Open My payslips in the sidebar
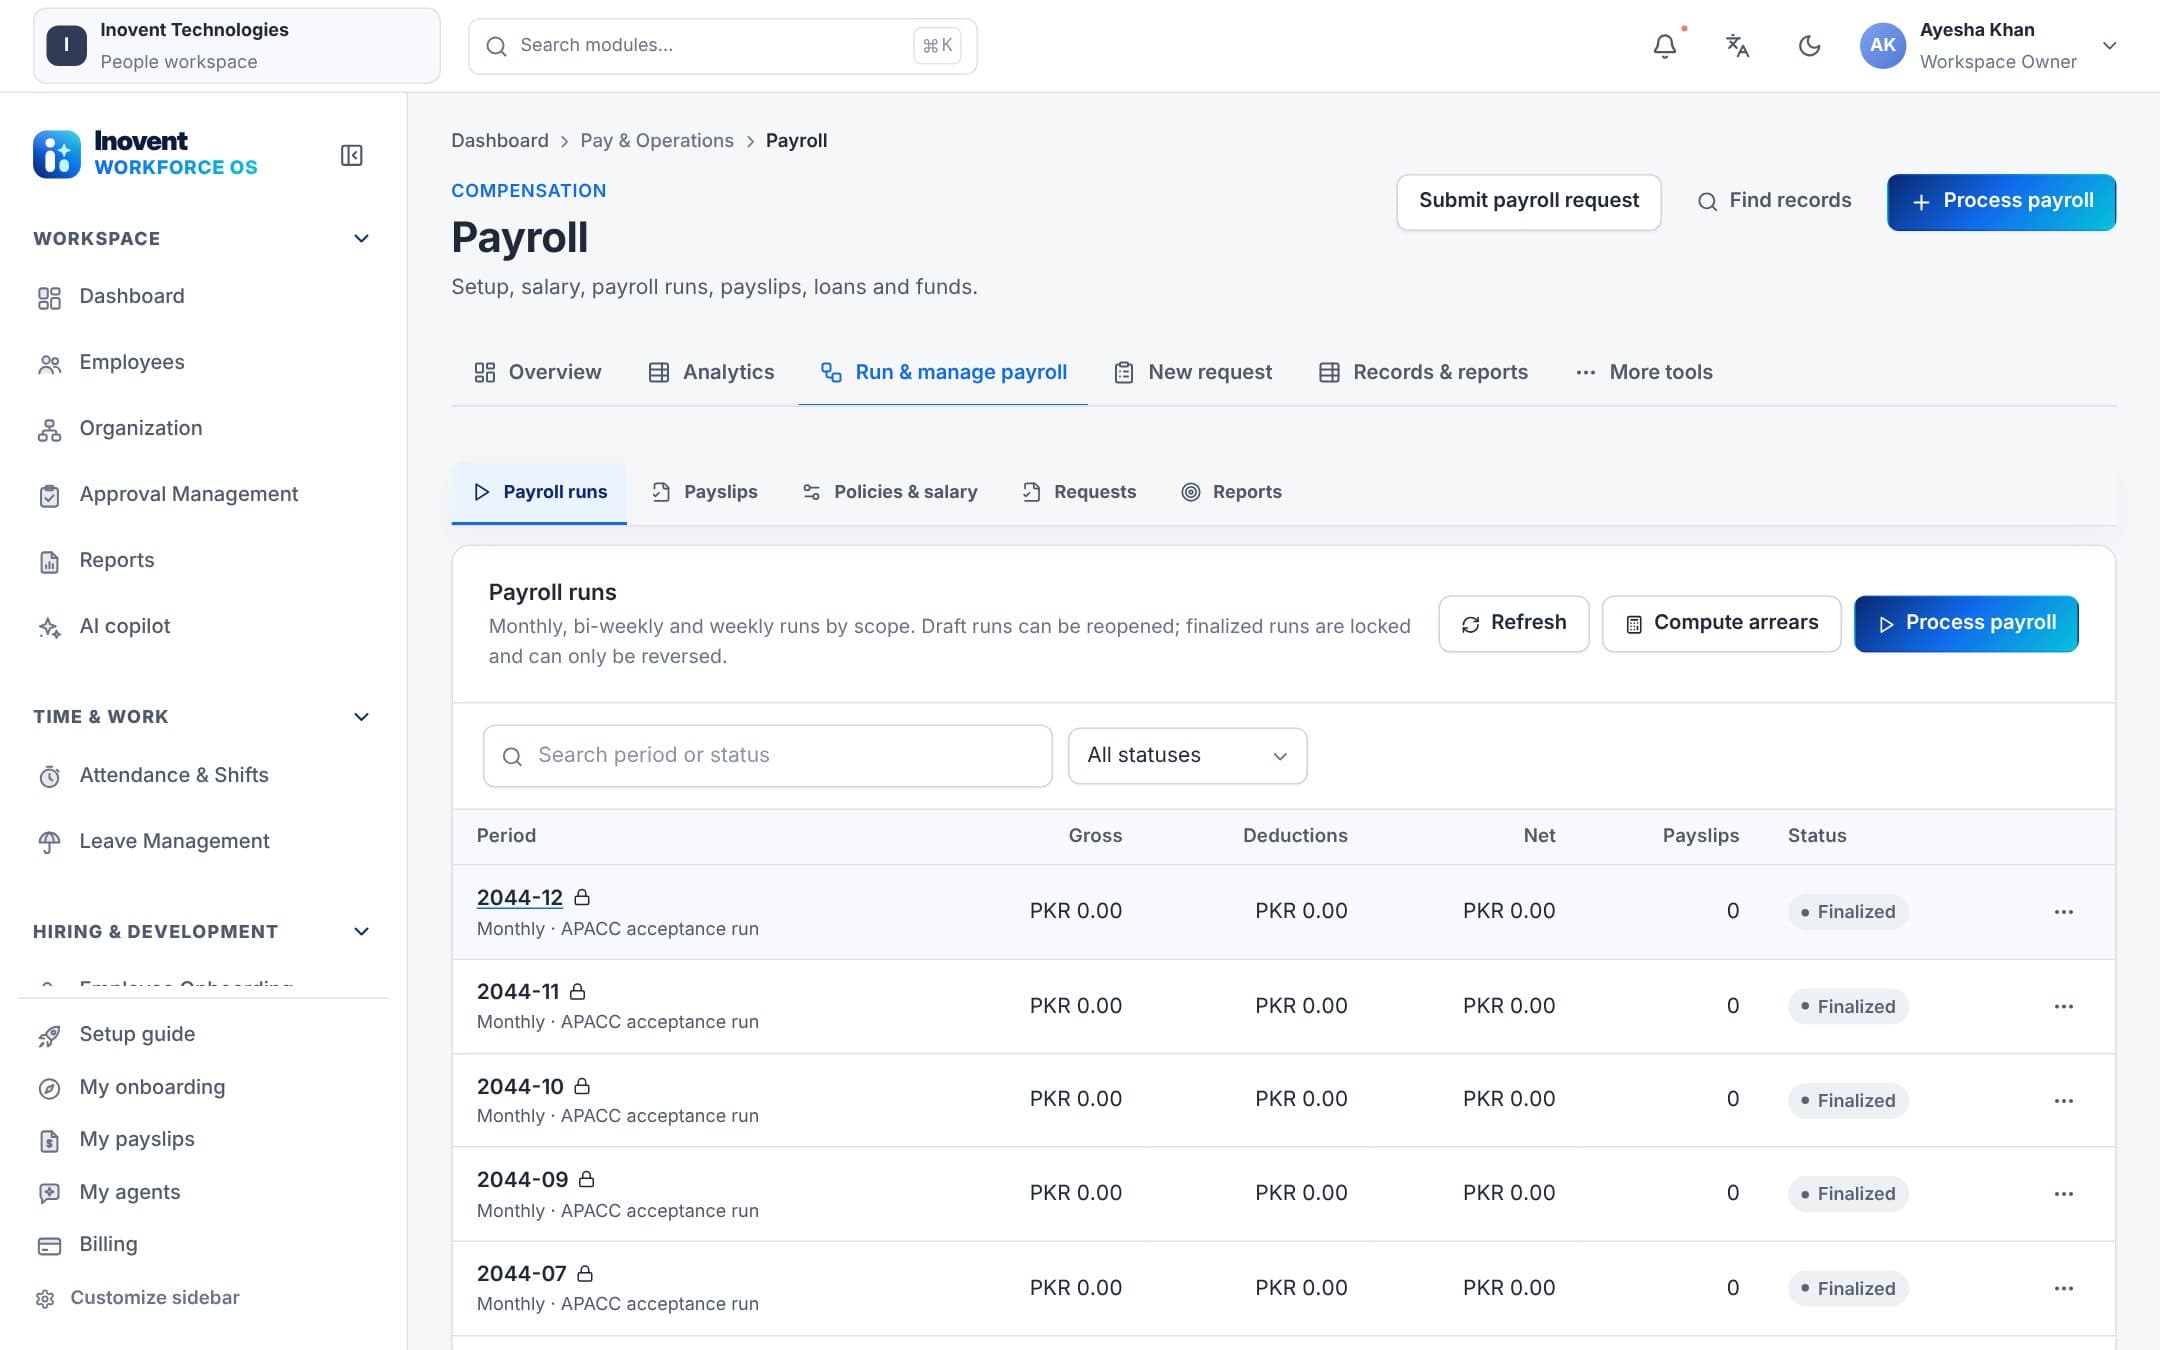 [x=203, y=1140]
